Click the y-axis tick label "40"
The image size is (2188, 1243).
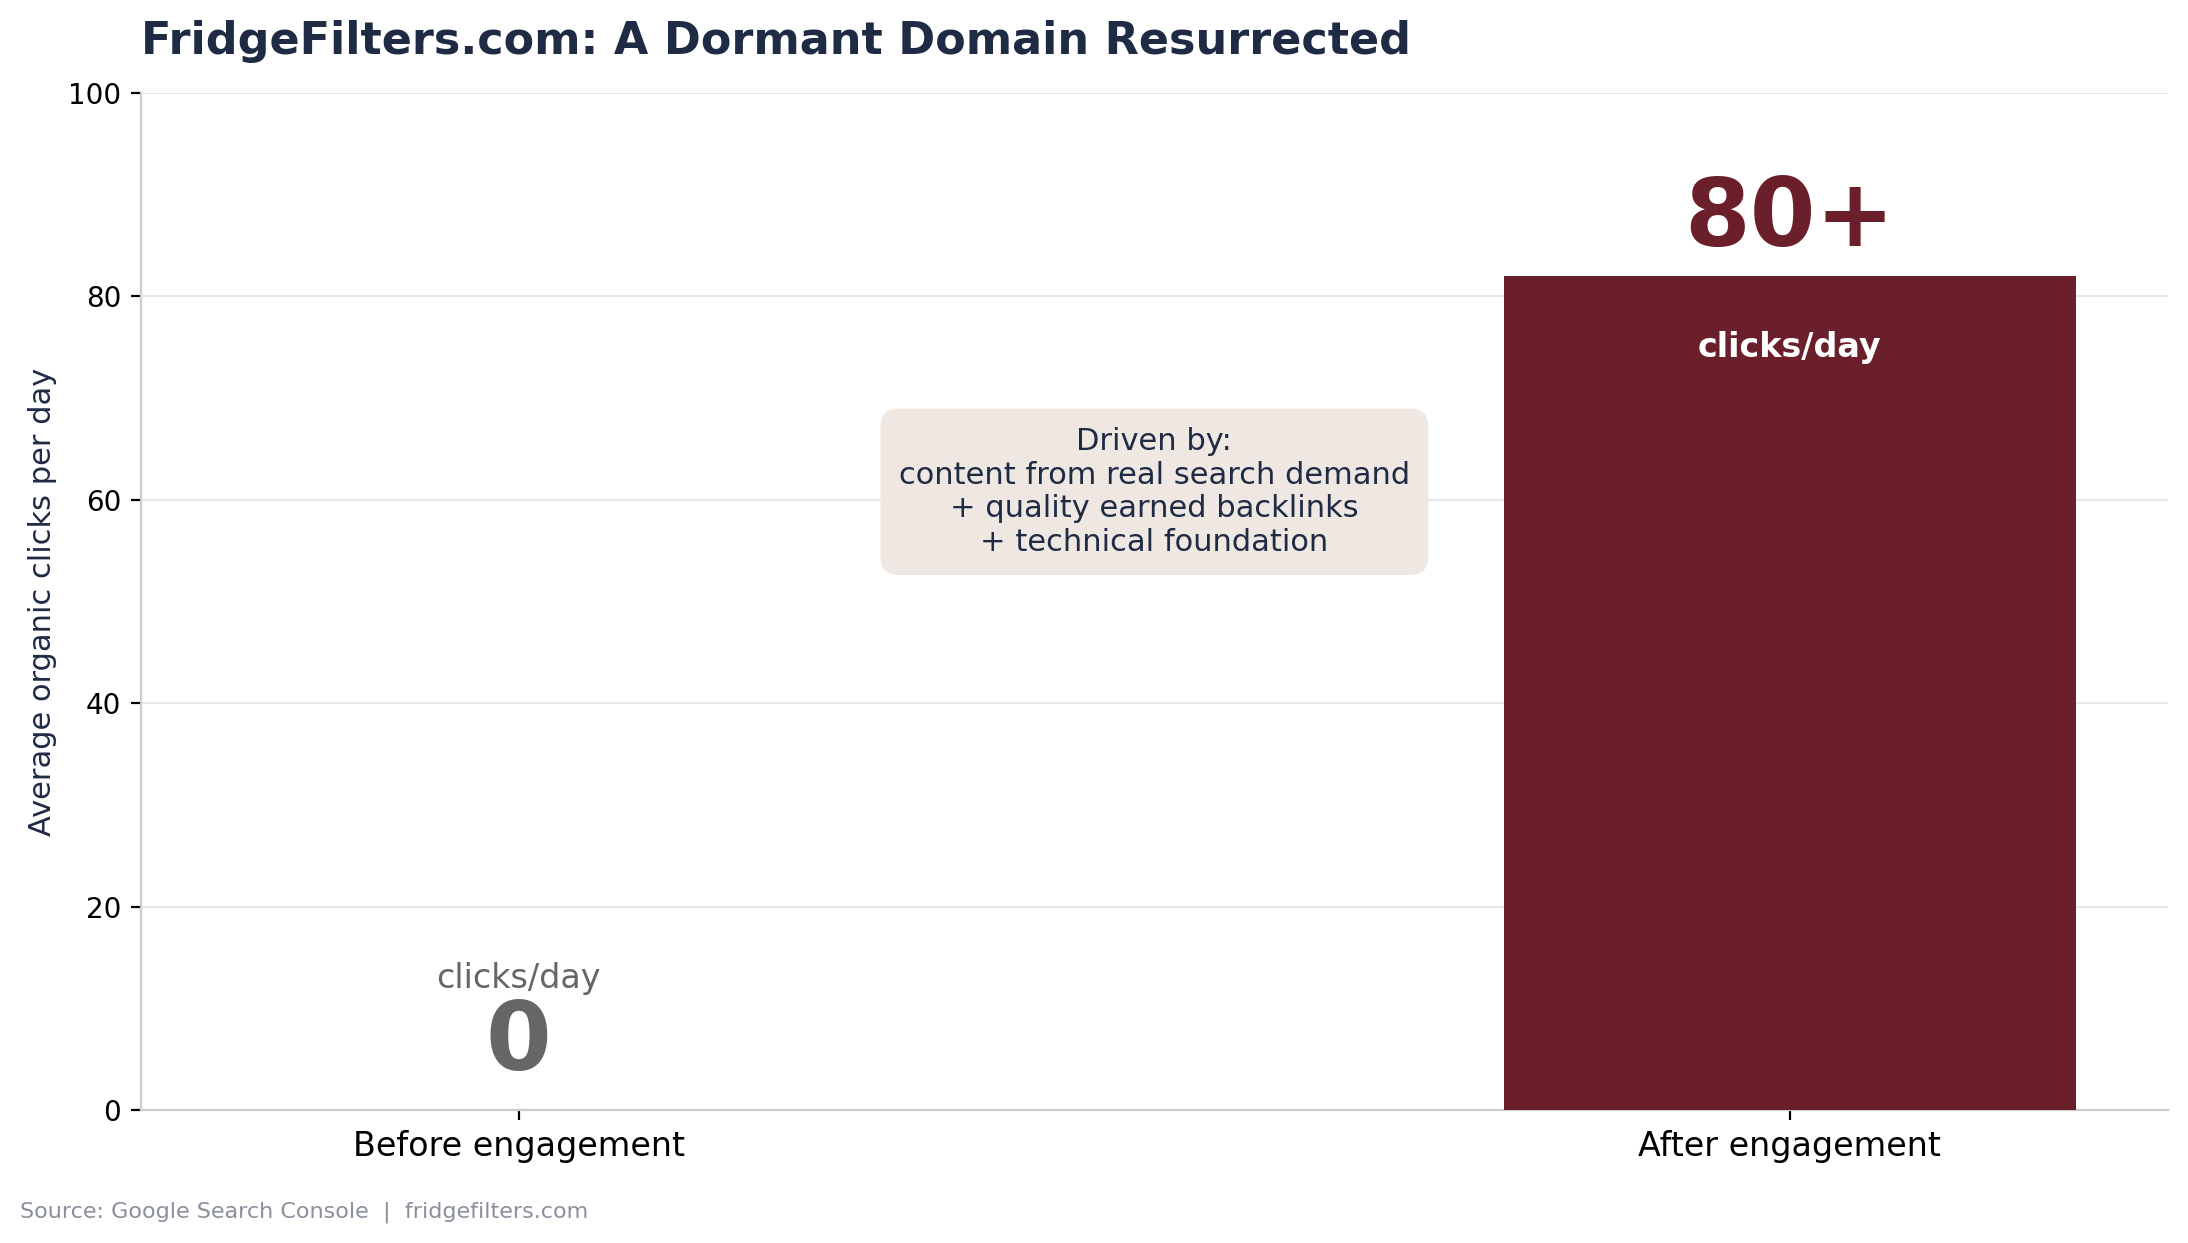104,704
